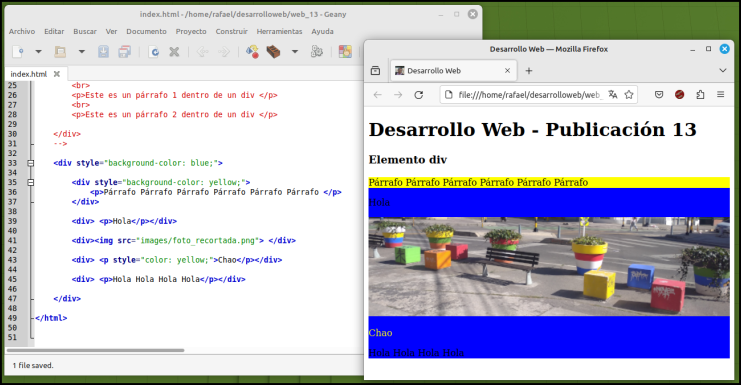Click the 'images/foto_recortada.png' src value
This screenshot has height=385, width=741.
click(x=198, y=240)
